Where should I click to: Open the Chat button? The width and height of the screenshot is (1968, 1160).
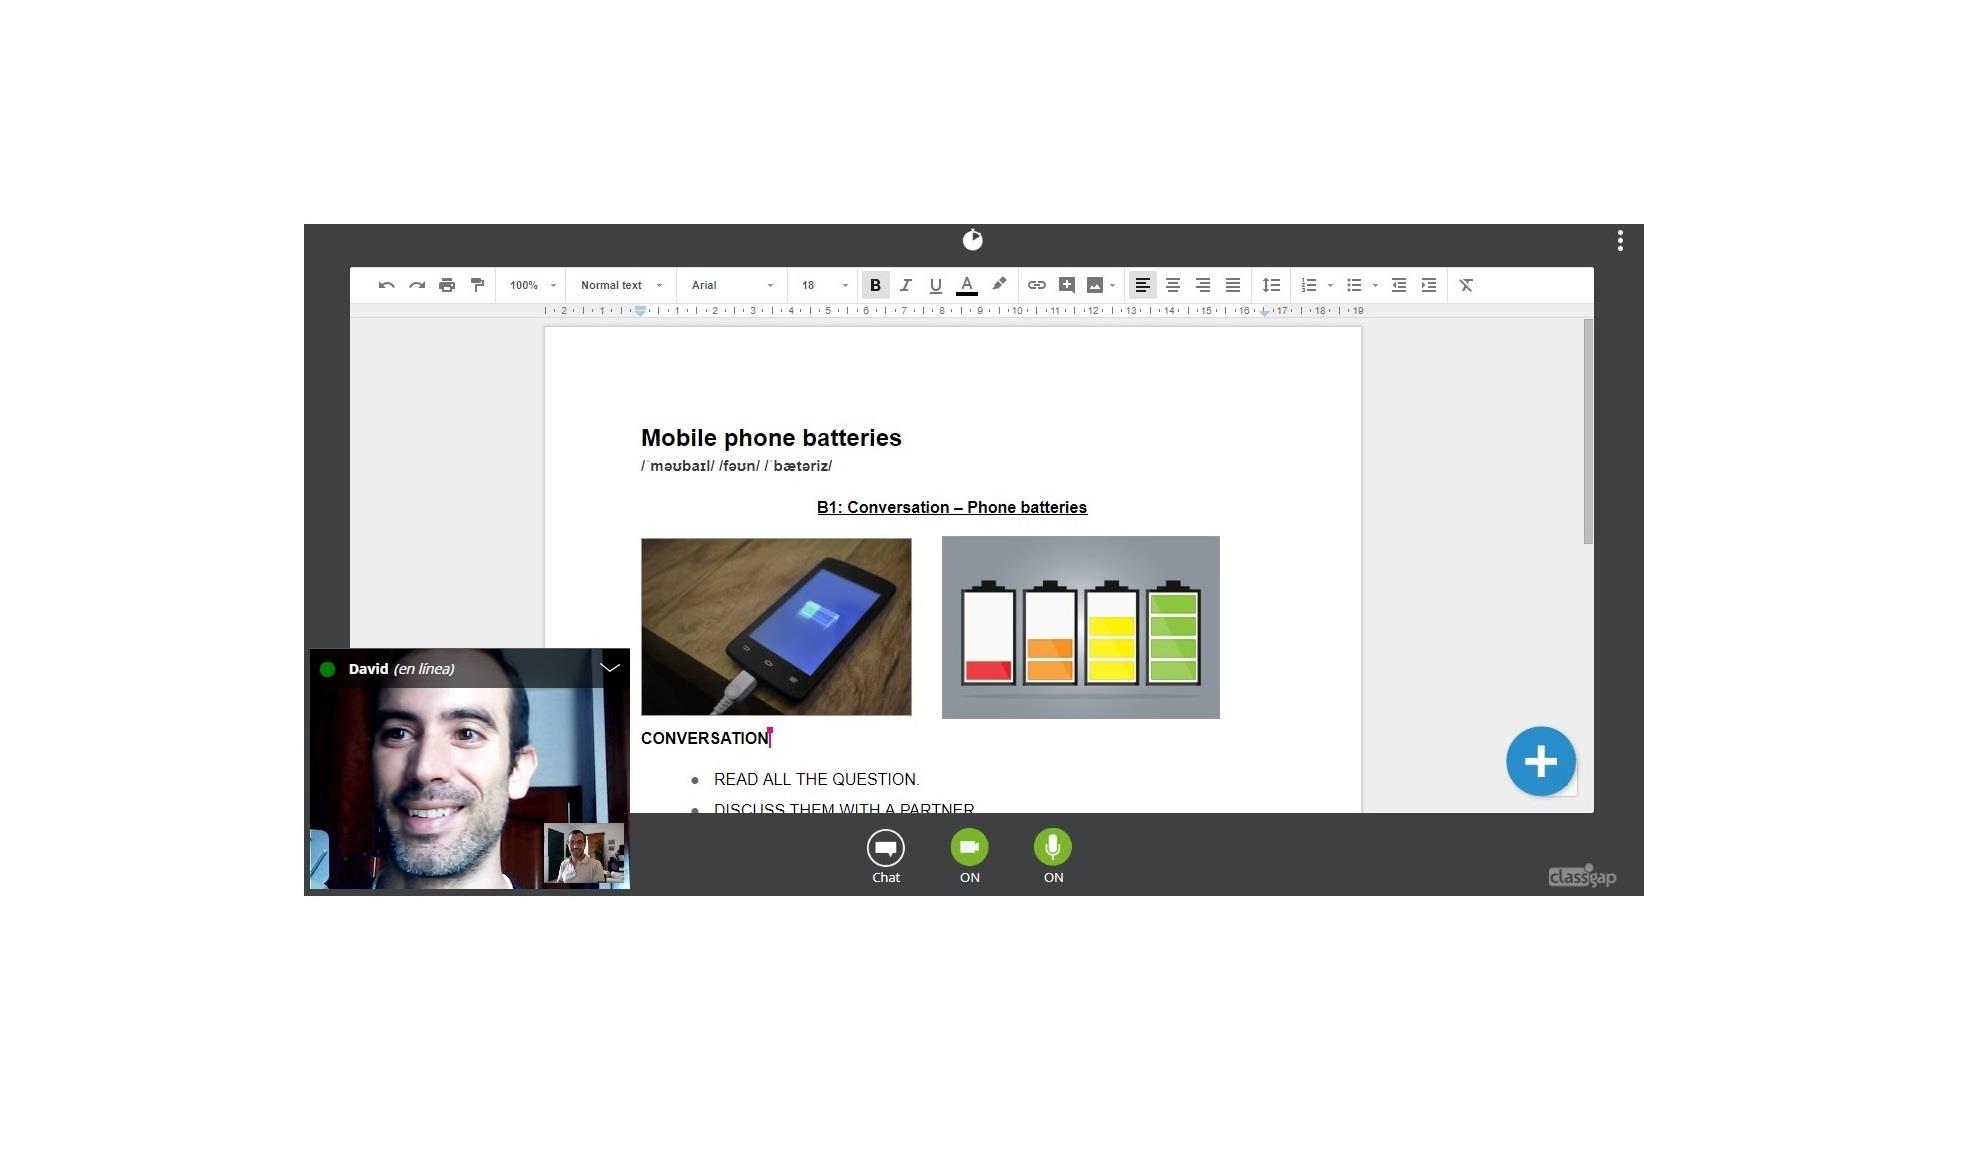point(885,850)
